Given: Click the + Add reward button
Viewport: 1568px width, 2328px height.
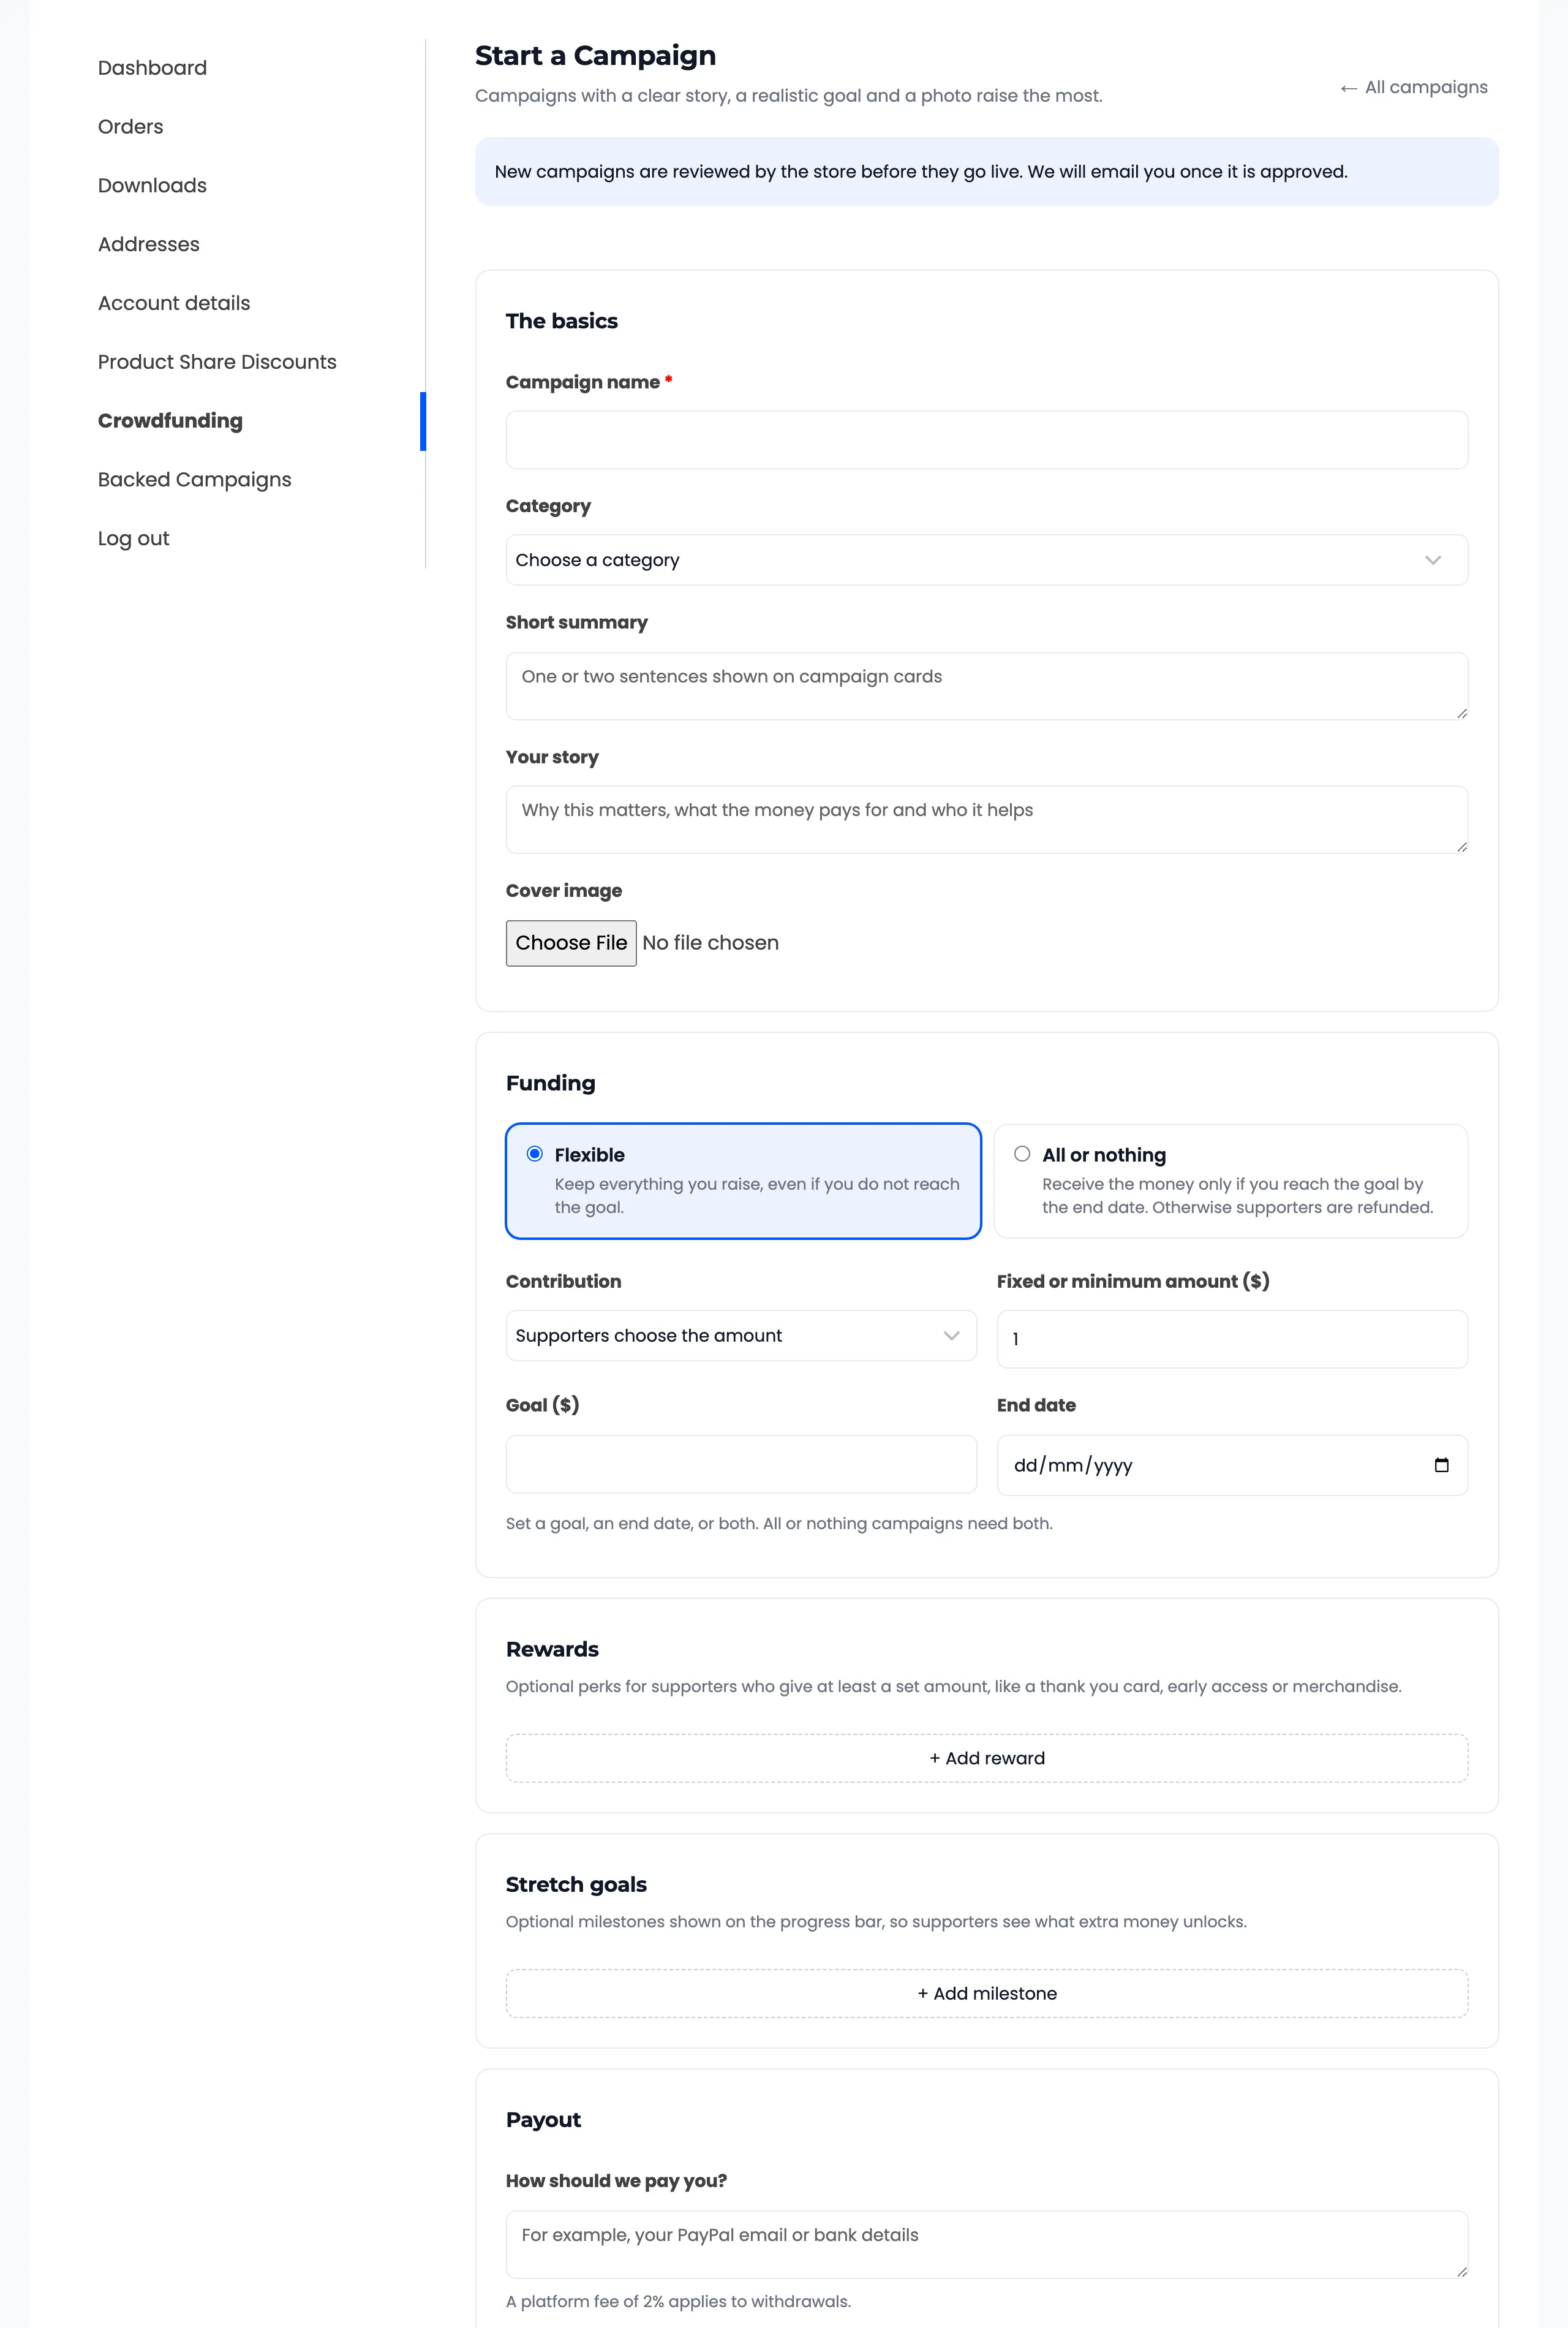Looking at the screenshot, I should click(x=986, y=1758).
